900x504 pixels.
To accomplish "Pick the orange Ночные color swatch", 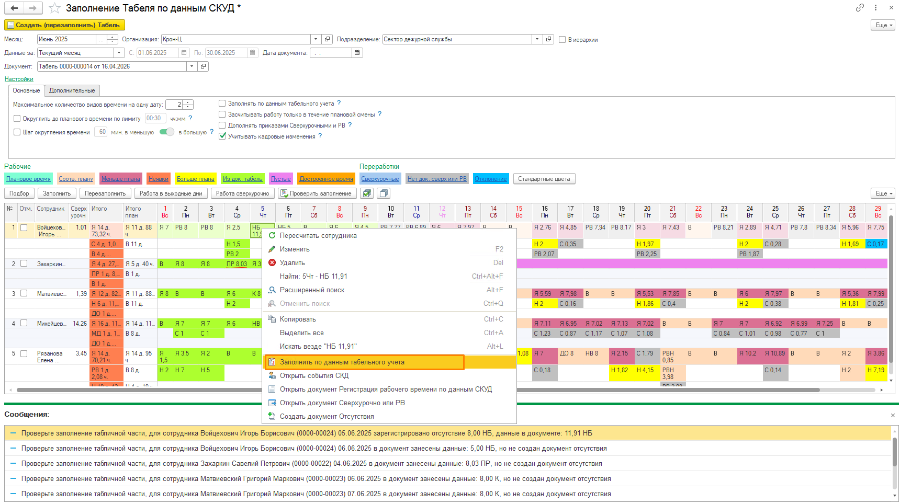I will [x=158, y=179].
